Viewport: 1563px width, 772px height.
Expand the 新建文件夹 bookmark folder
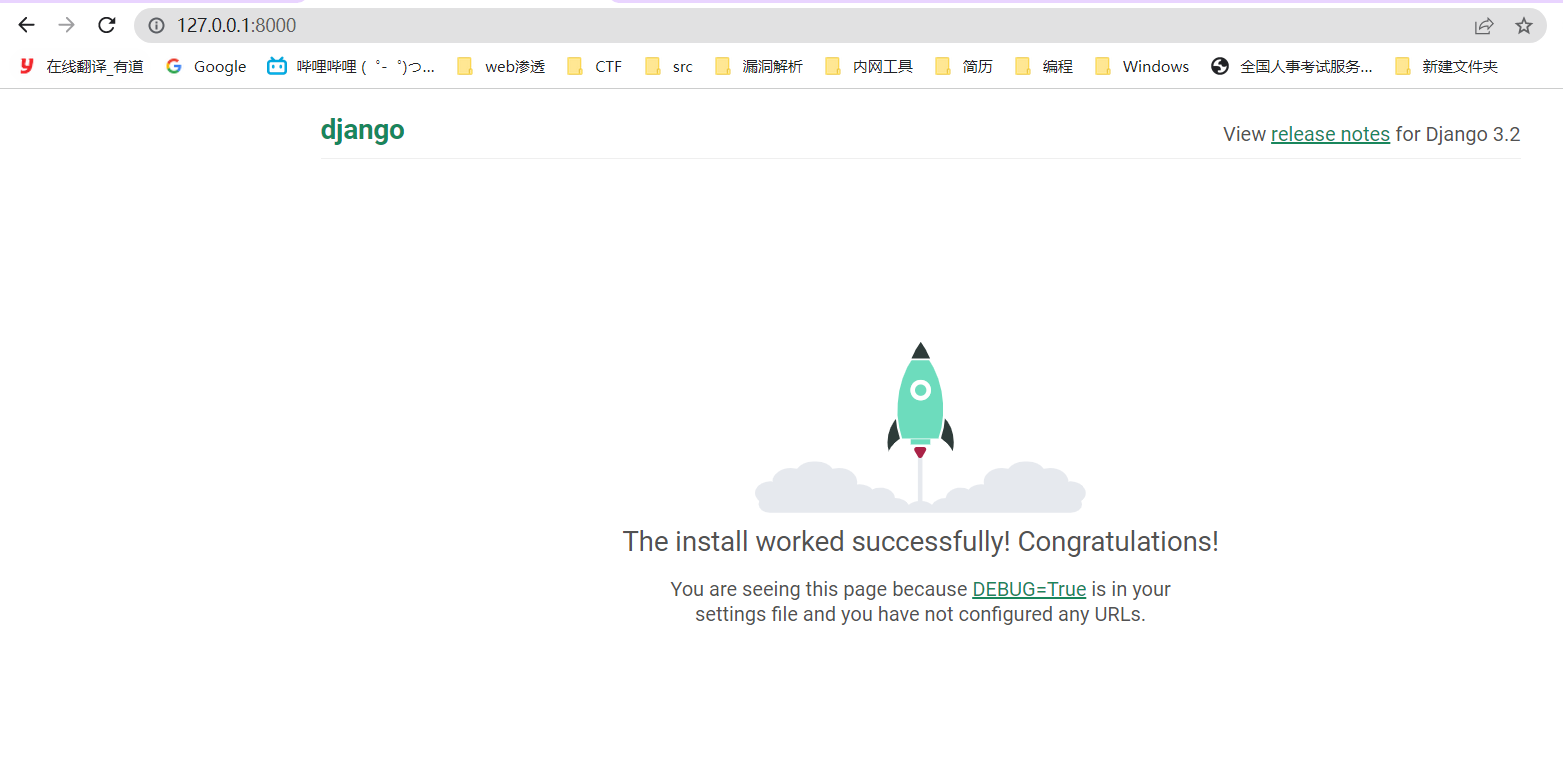pyautogui.click(x=1447, y=67)
